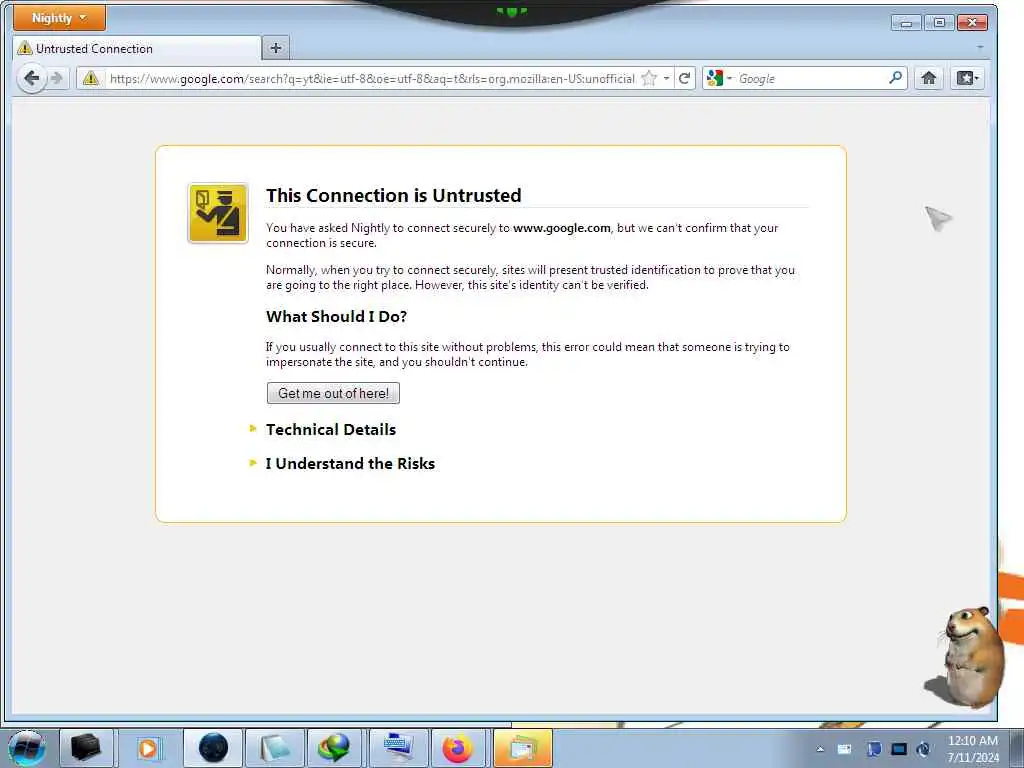Click the volume speaker tray icon
1024x768 pixels.
click(x=923, y=749)
